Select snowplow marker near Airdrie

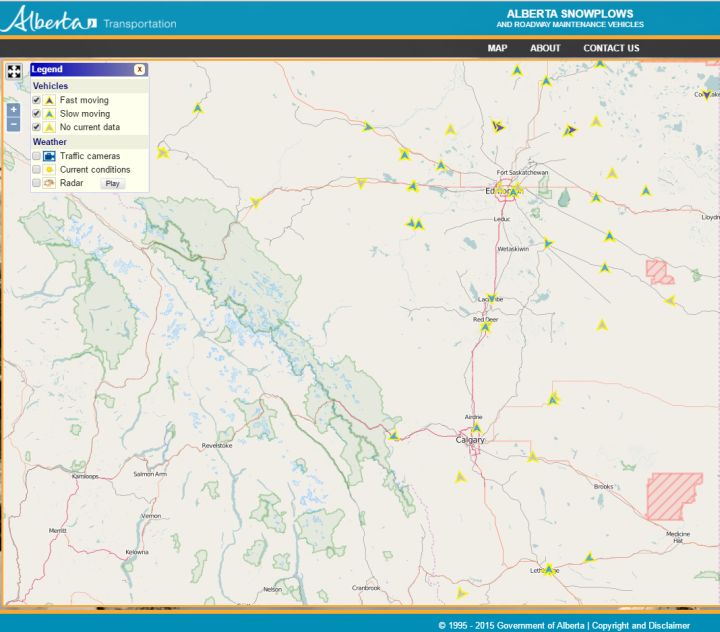(x=477, y=428)
